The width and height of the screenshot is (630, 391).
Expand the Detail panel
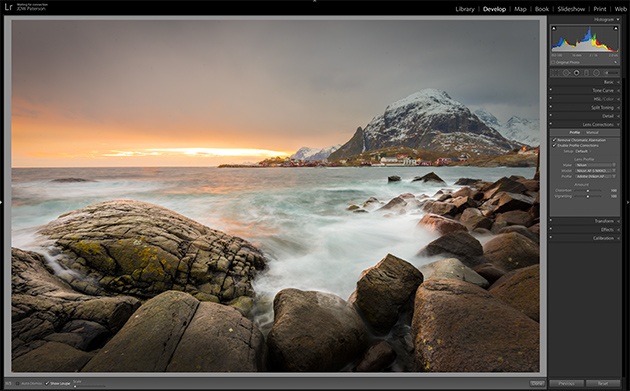pyautogui.click(x=618, y=116)
